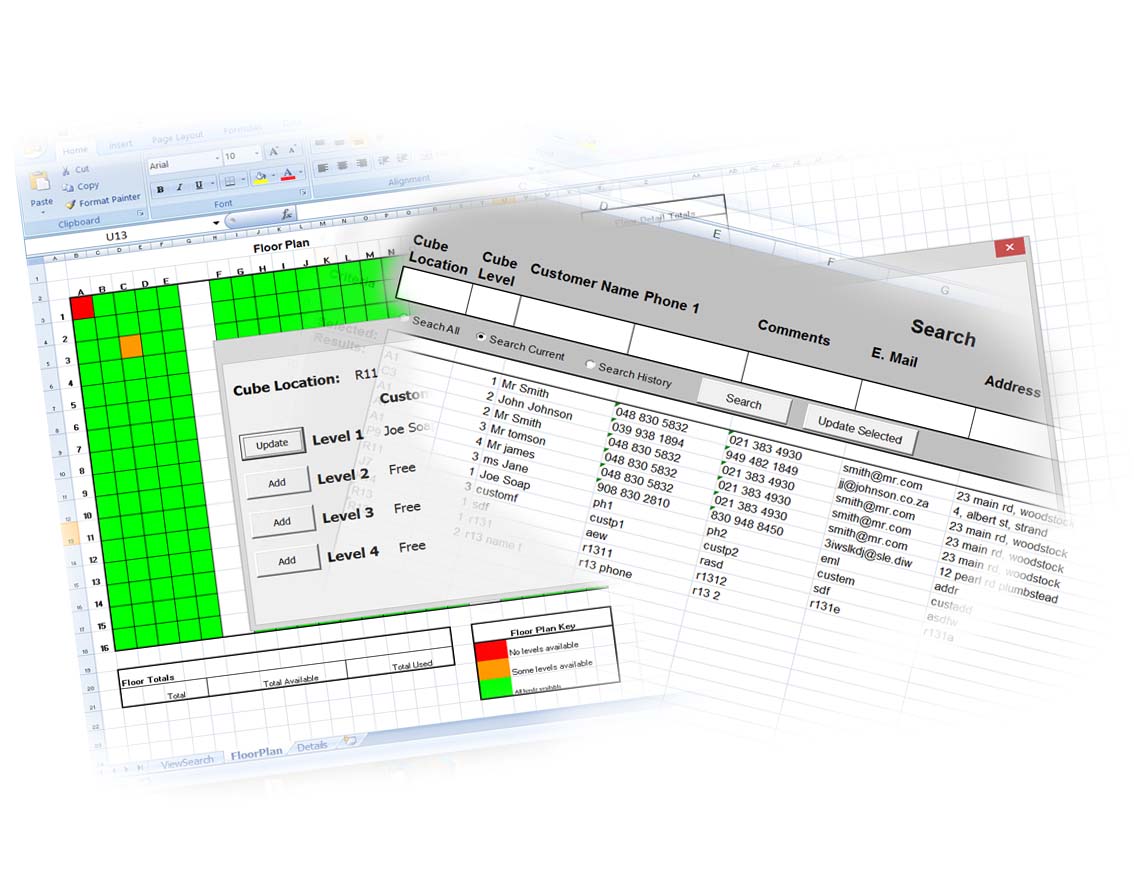Toggle Bold formatting in Font group
This screenshot has height=878, width=1134.
[160, 187]
